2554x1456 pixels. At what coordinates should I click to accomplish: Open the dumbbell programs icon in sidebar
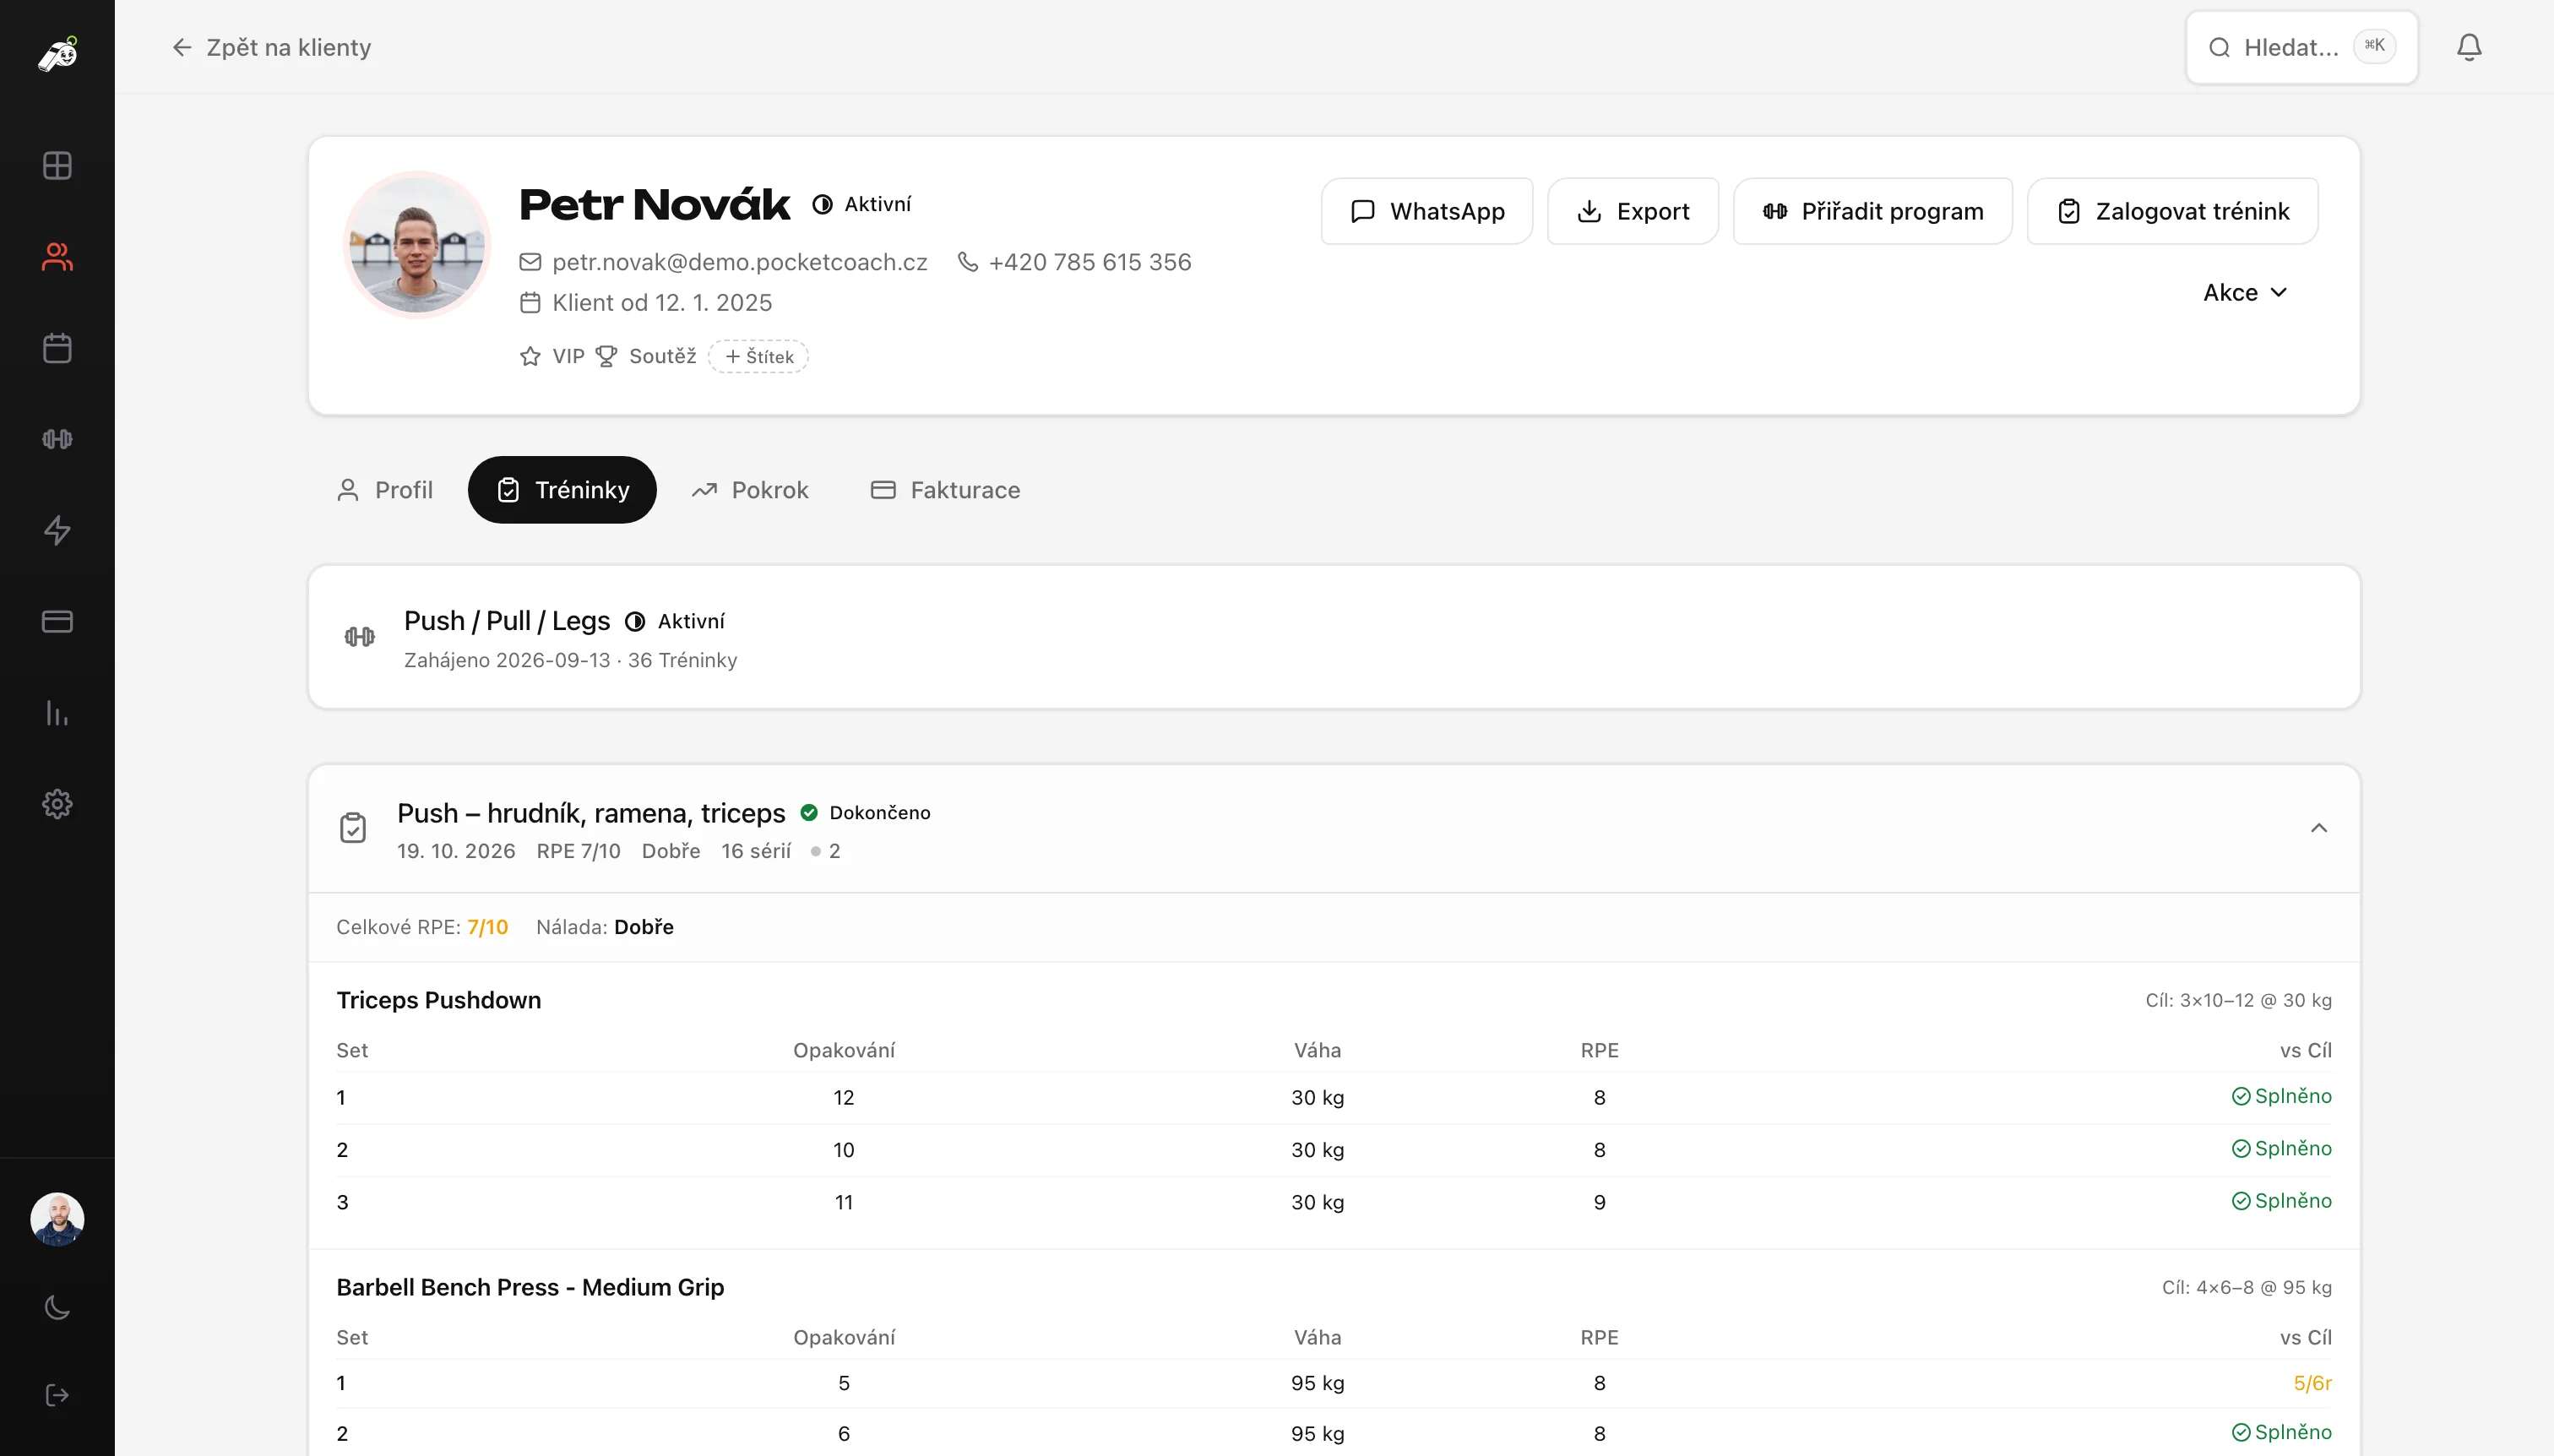click(x=57, y=439)
